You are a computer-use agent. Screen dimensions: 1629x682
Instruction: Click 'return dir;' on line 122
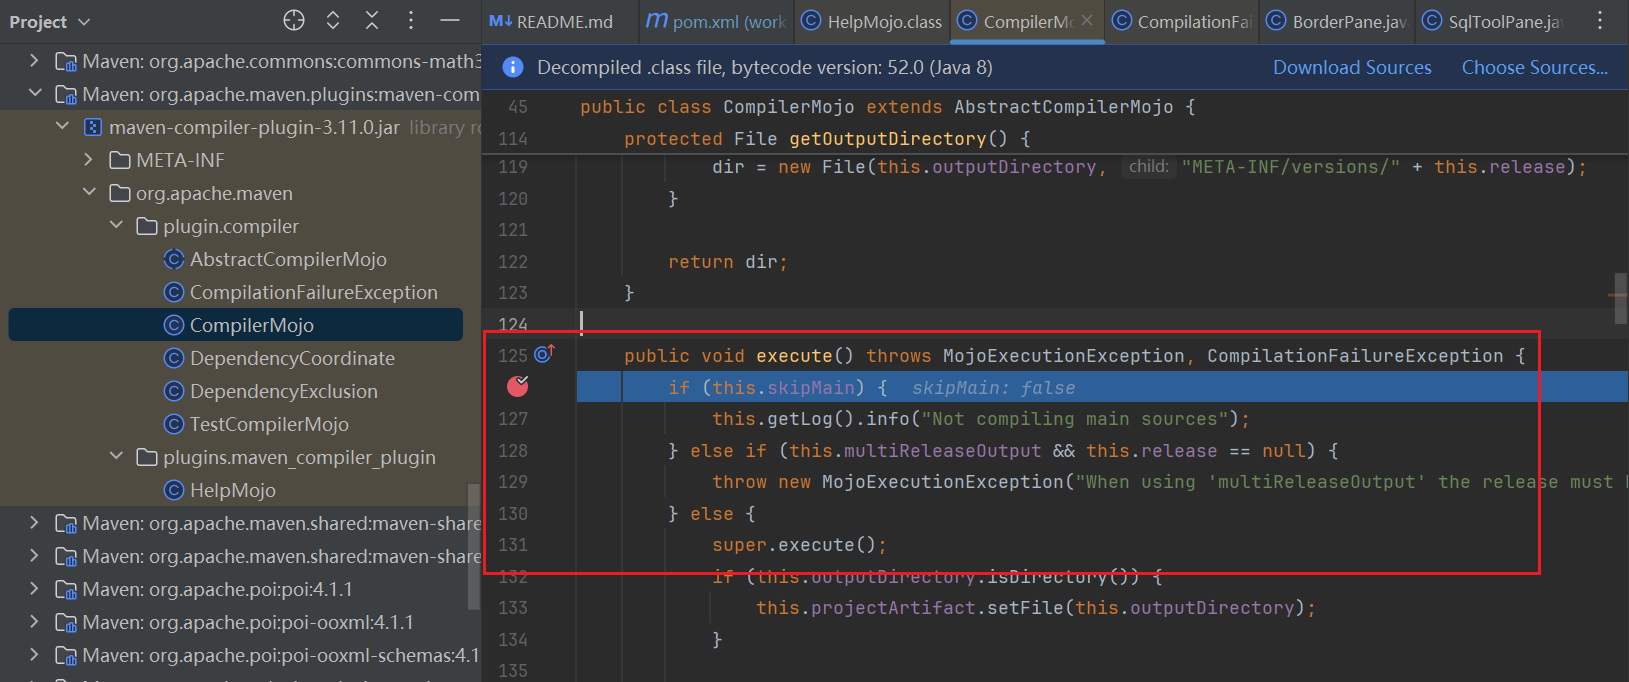(728, 262)
